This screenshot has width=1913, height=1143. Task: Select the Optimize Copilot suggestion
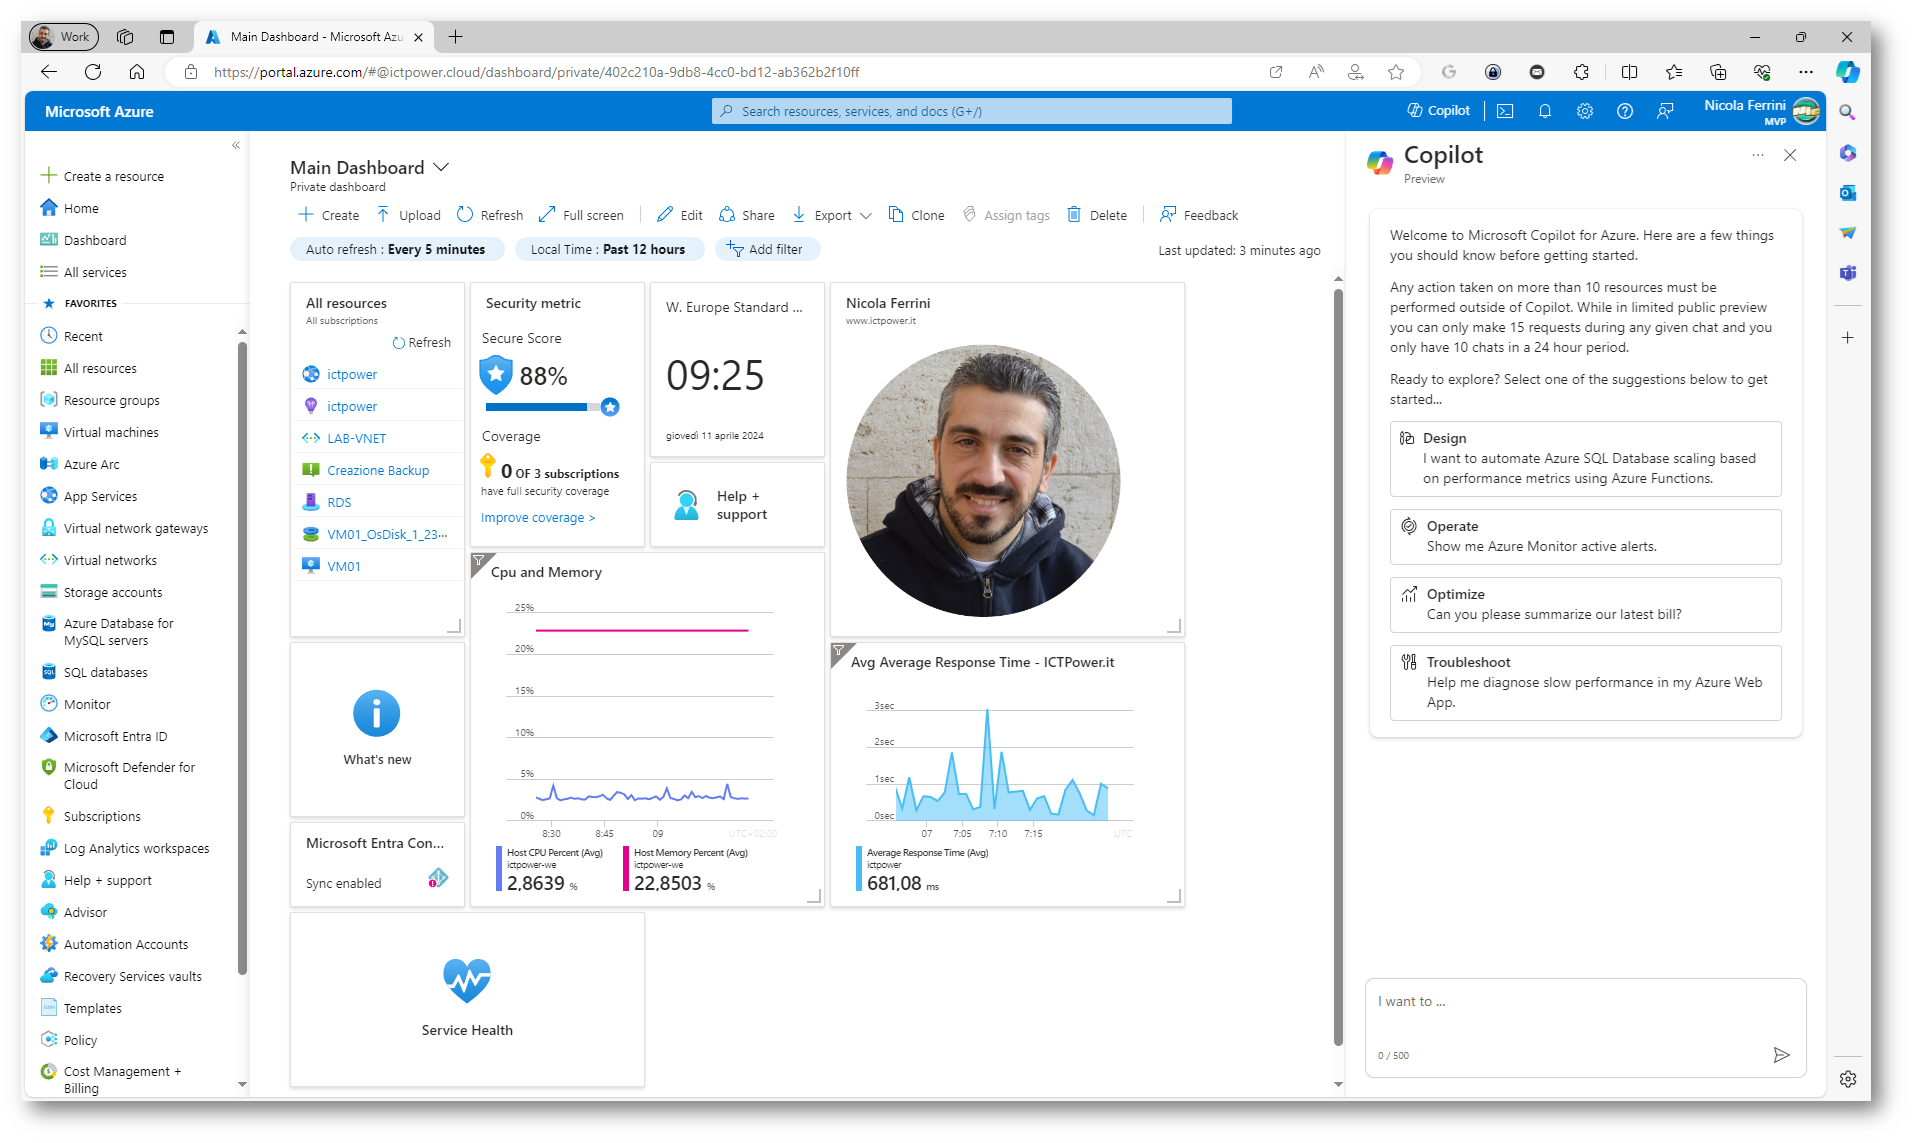pyautogui.click(x=1585, y=605)
